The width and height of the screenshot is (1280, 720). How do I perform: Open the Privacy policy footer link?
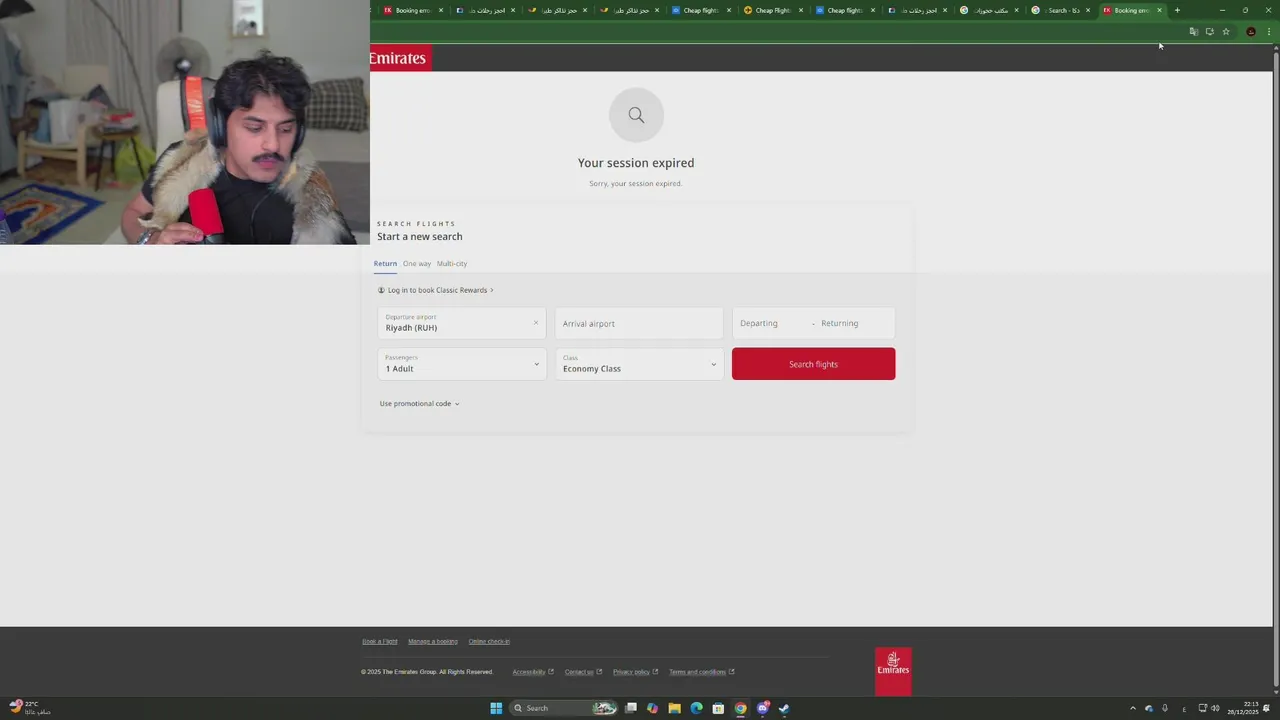[x=636, y=672]
